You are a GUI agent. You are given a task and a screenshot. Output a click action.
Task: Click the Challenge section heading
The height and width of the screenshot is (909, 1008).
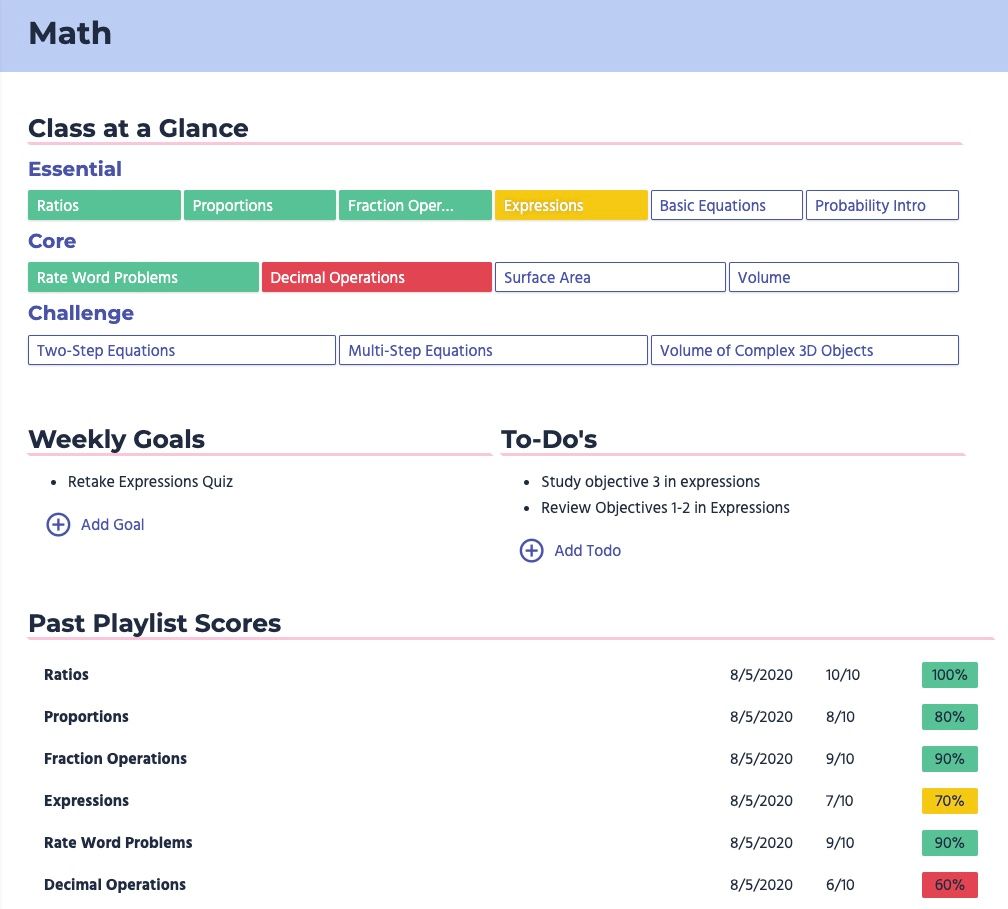point(81,313)
